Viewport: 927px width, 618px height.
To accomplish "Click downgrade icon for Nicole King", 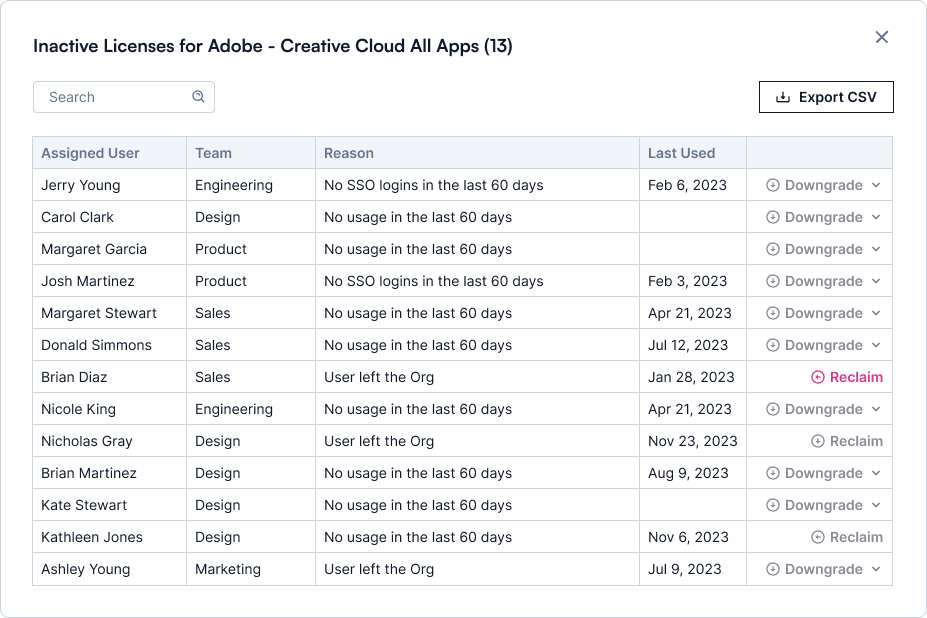I will 773,409.
